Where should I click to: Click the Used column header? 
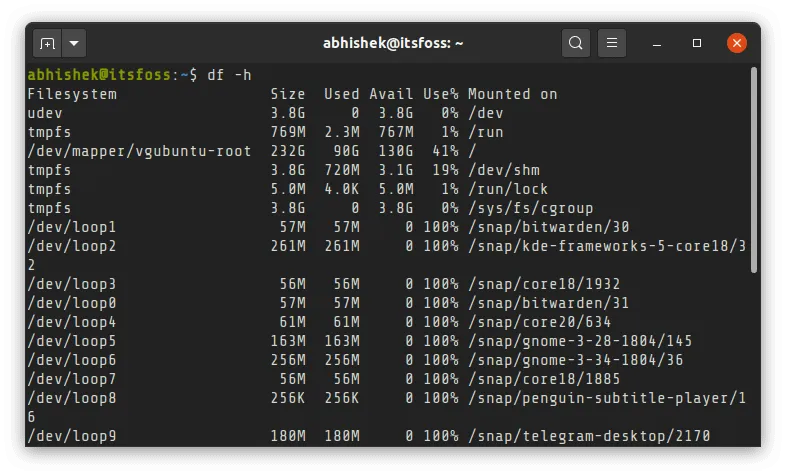[x=342, y=94]
